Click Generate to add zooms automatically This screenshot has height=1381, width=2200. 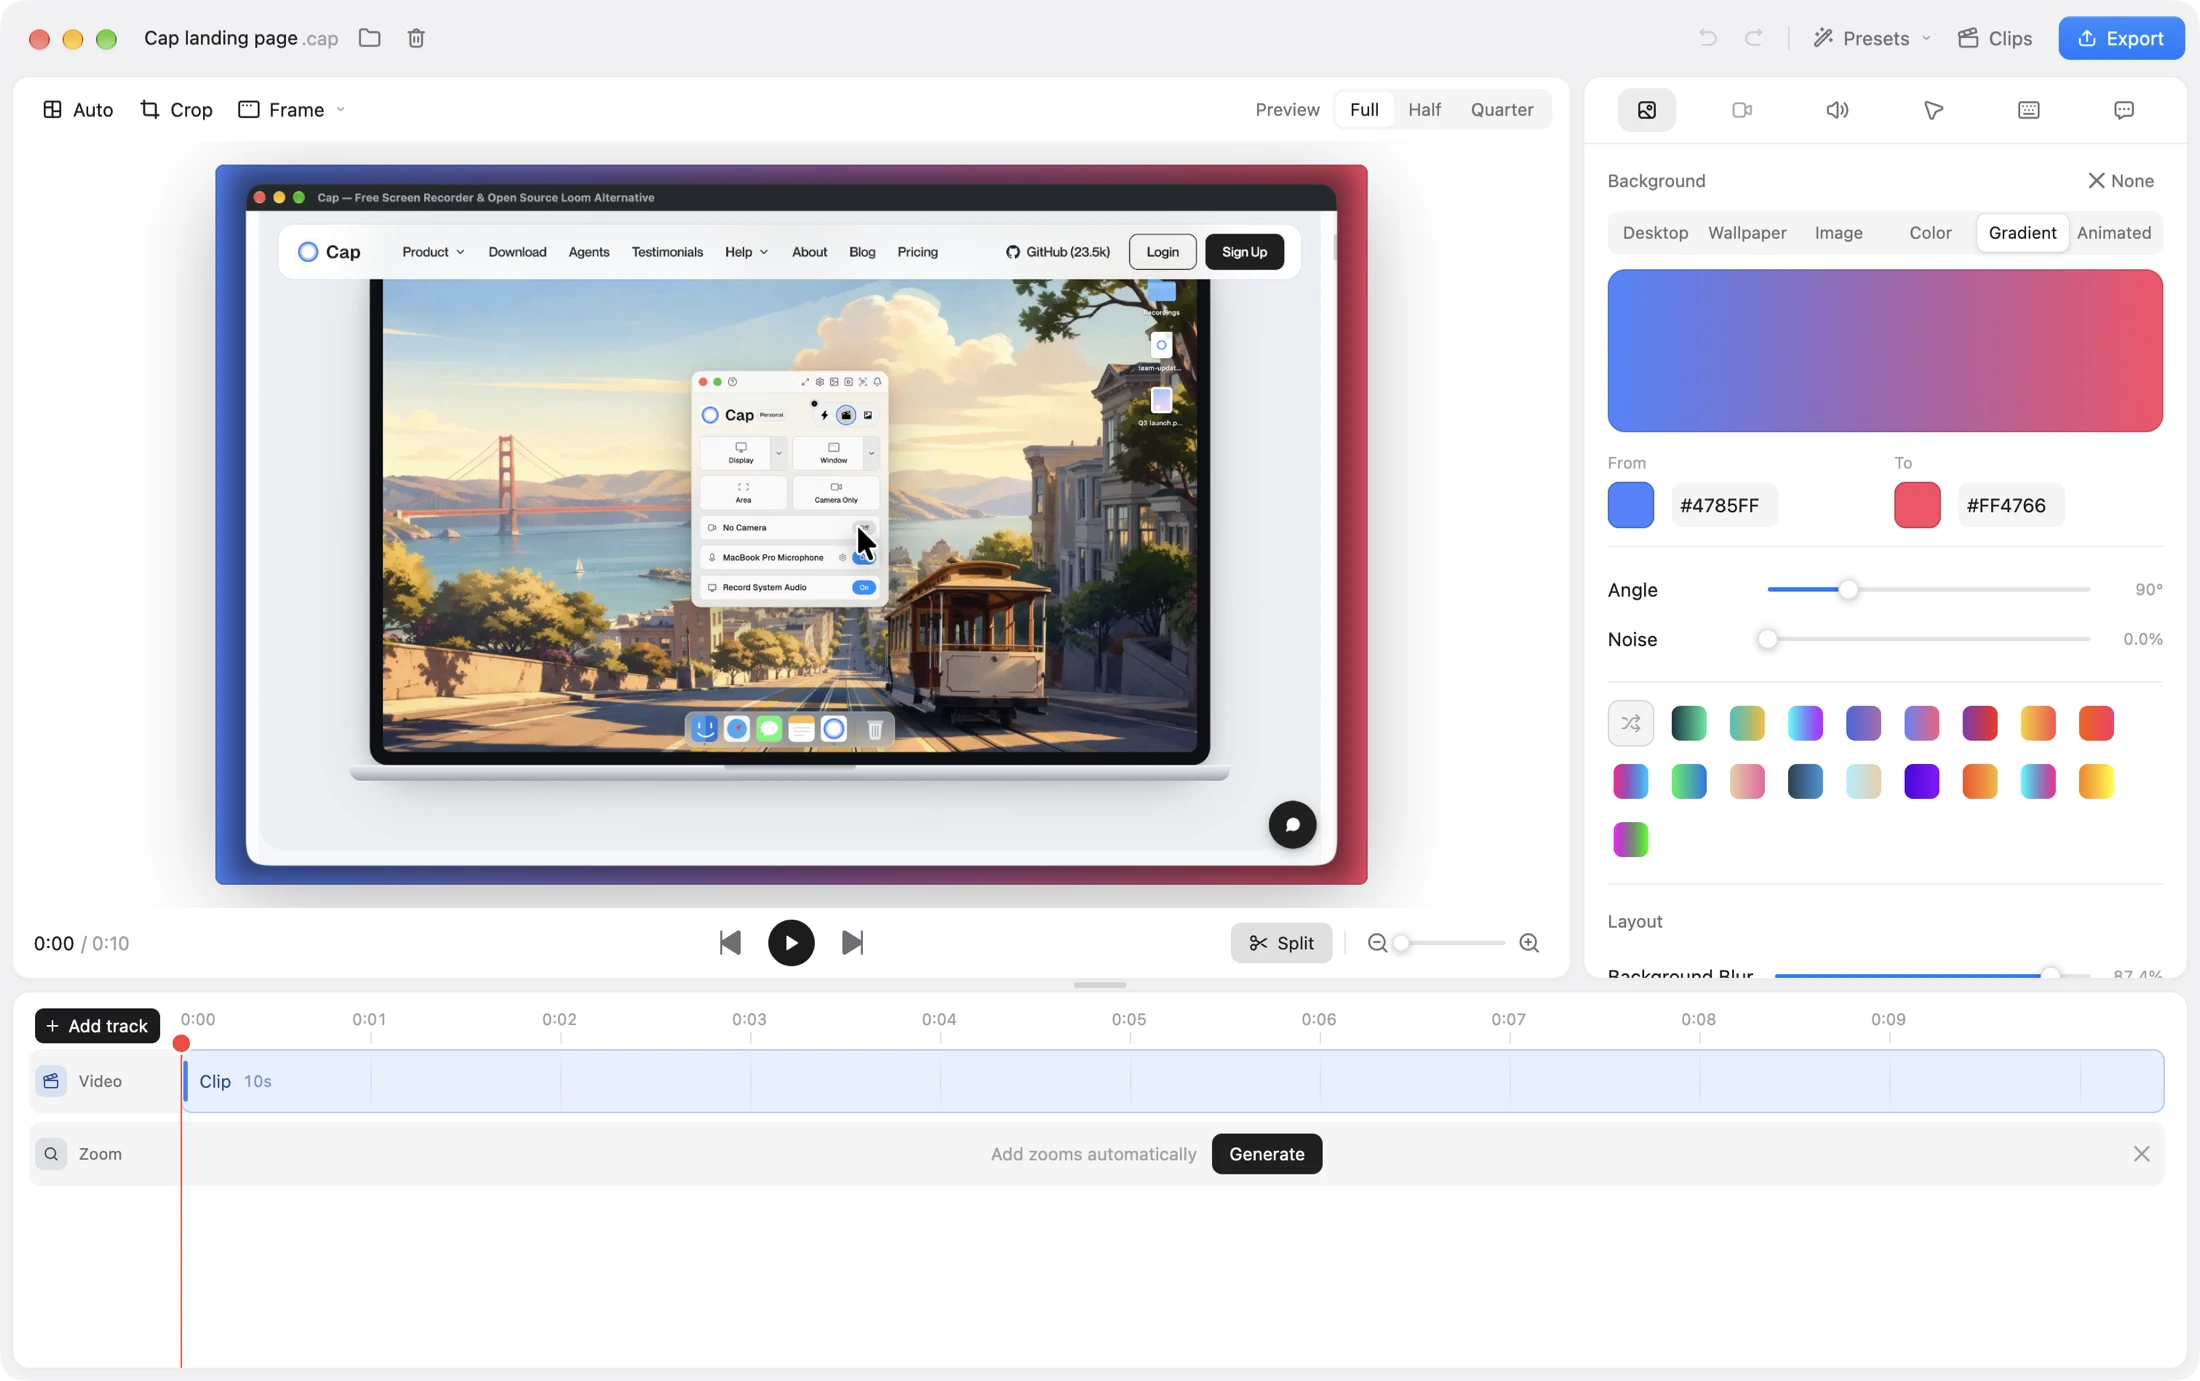pyautogui.click(x=1266, y=1154)
